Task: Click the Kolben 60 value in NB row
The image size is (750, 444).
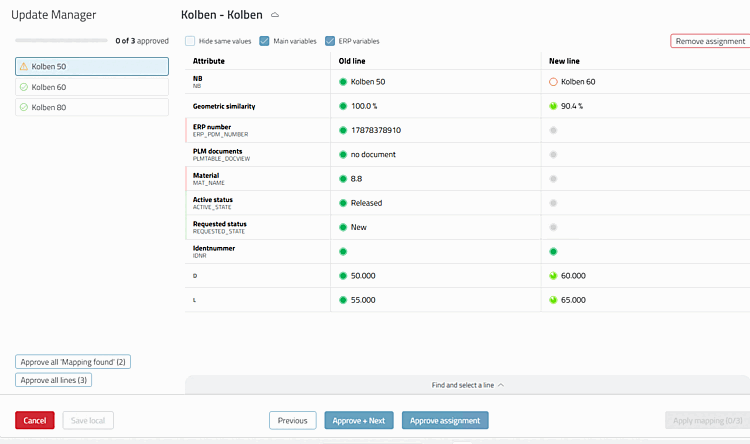Action: [x=578, y=82]
